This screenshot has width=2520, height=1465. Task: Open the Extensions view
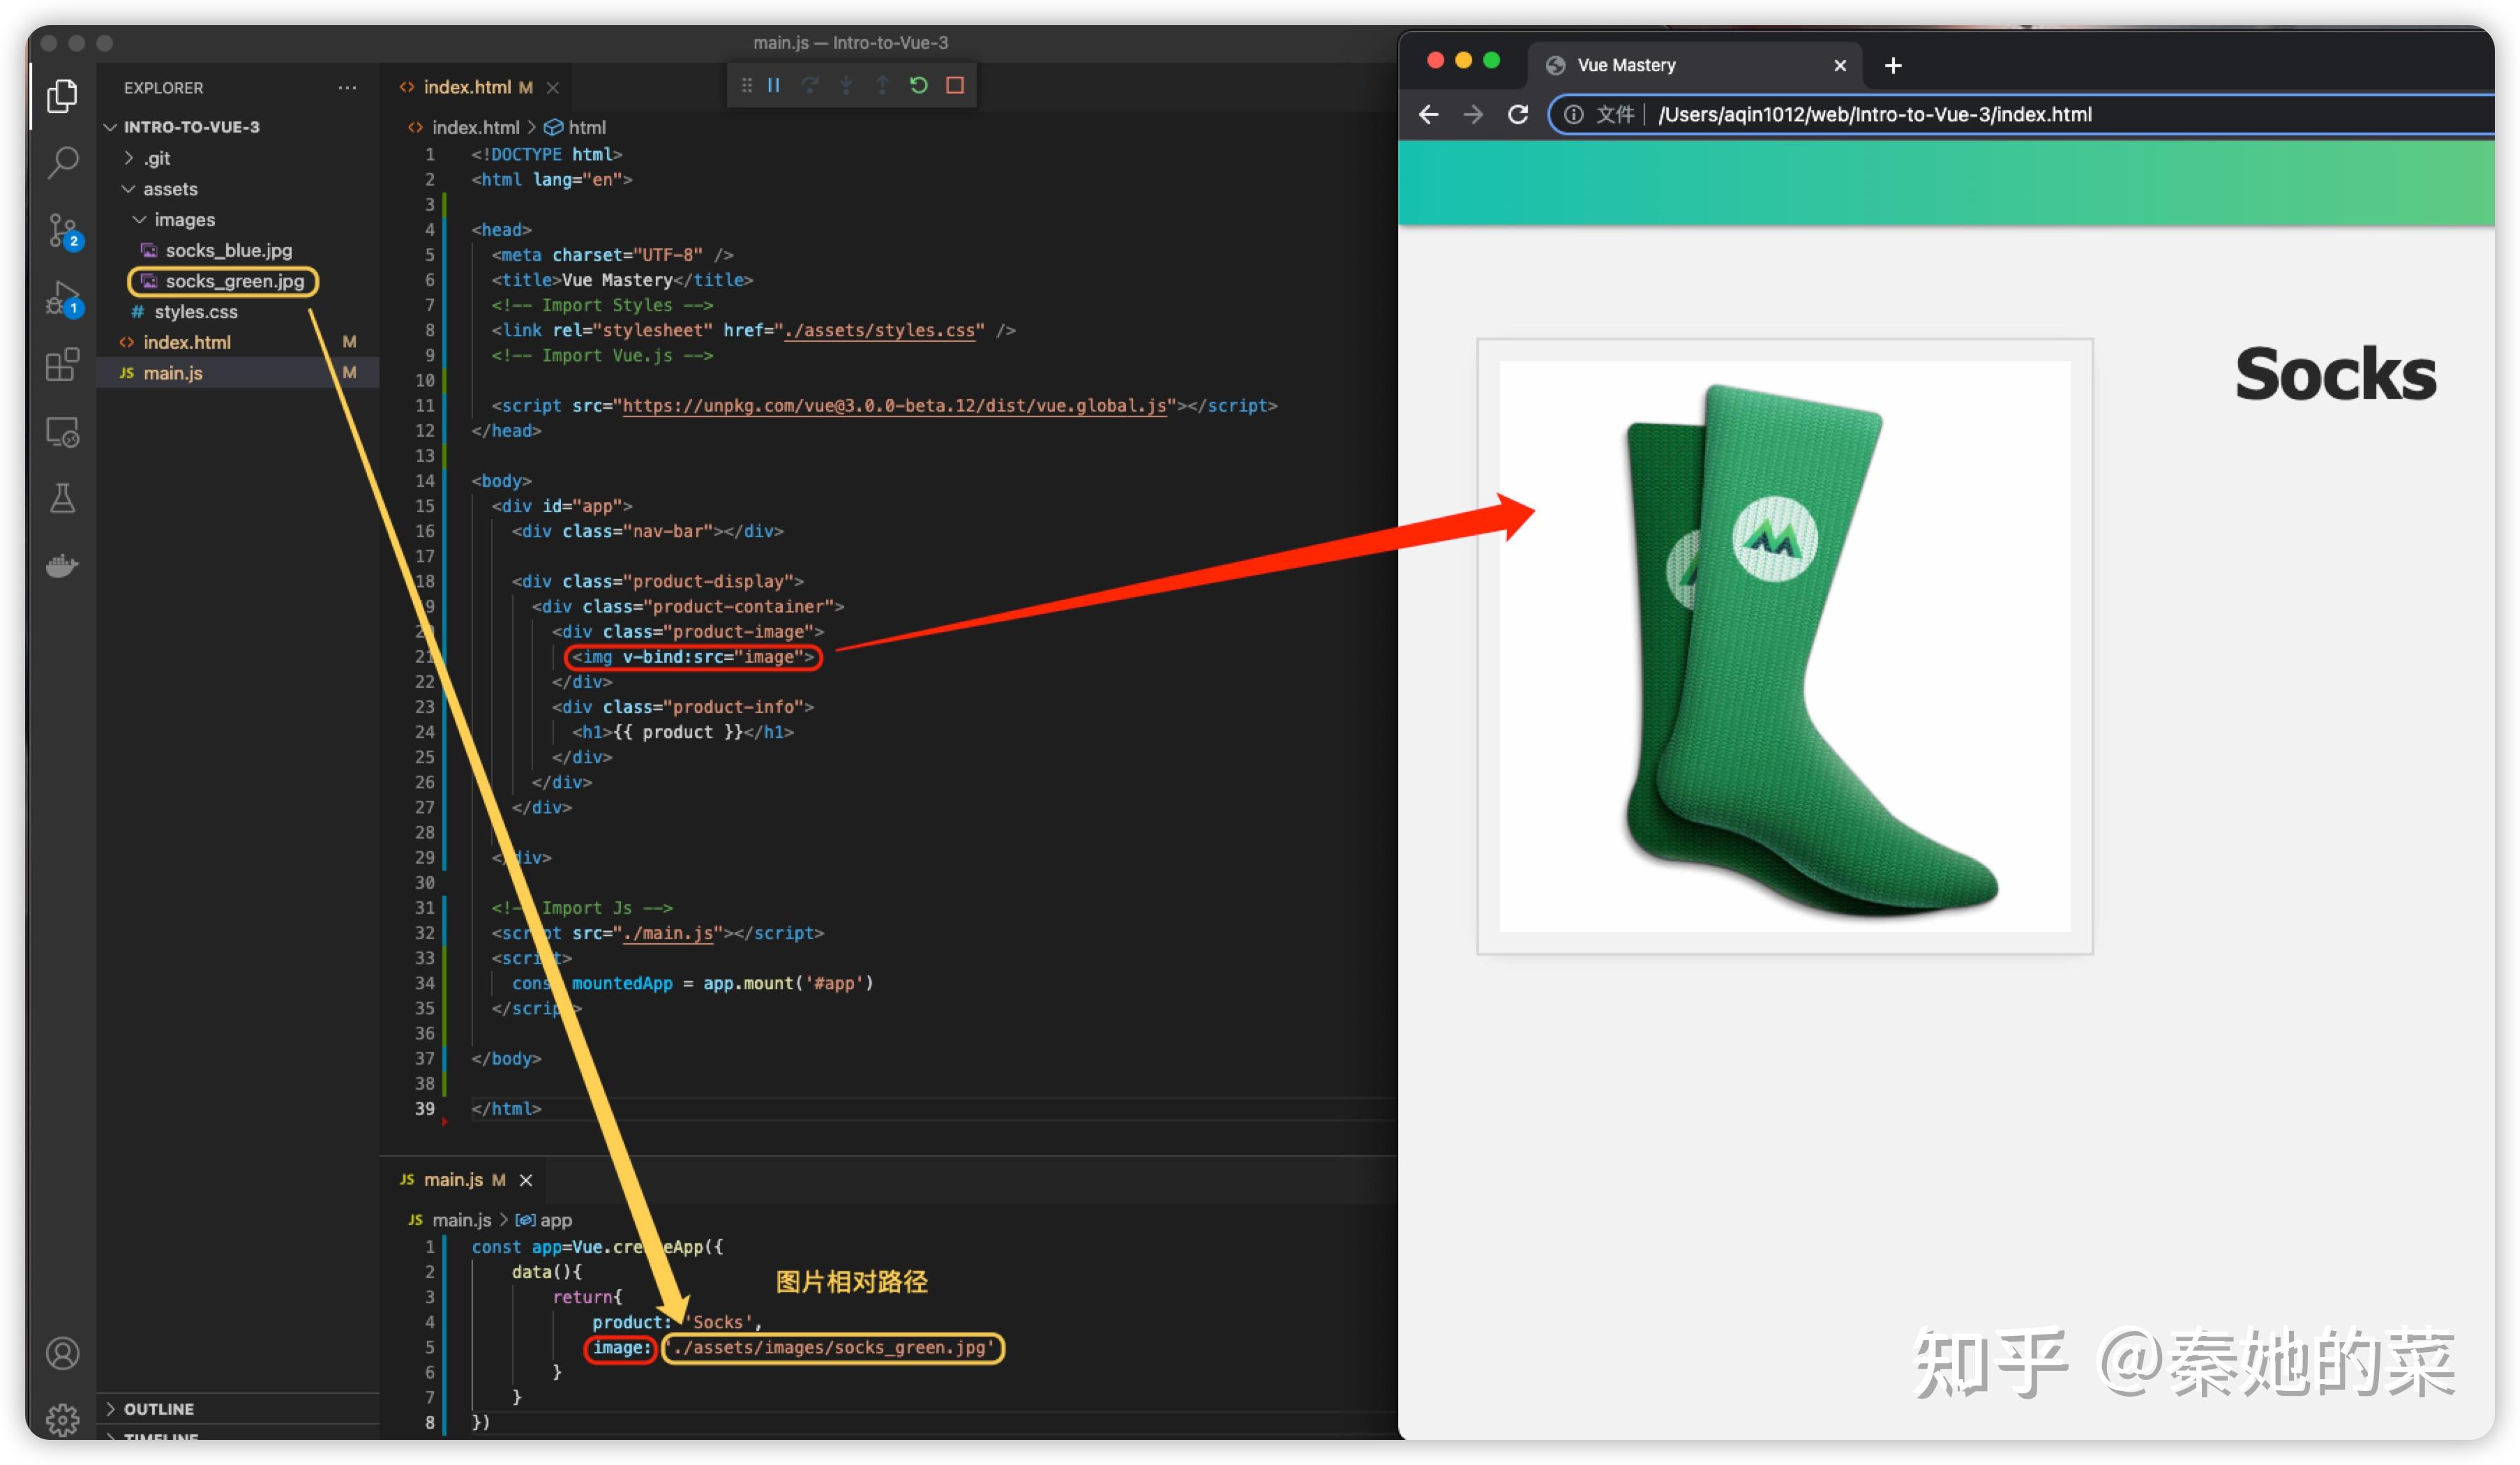(x=63, y=365)
